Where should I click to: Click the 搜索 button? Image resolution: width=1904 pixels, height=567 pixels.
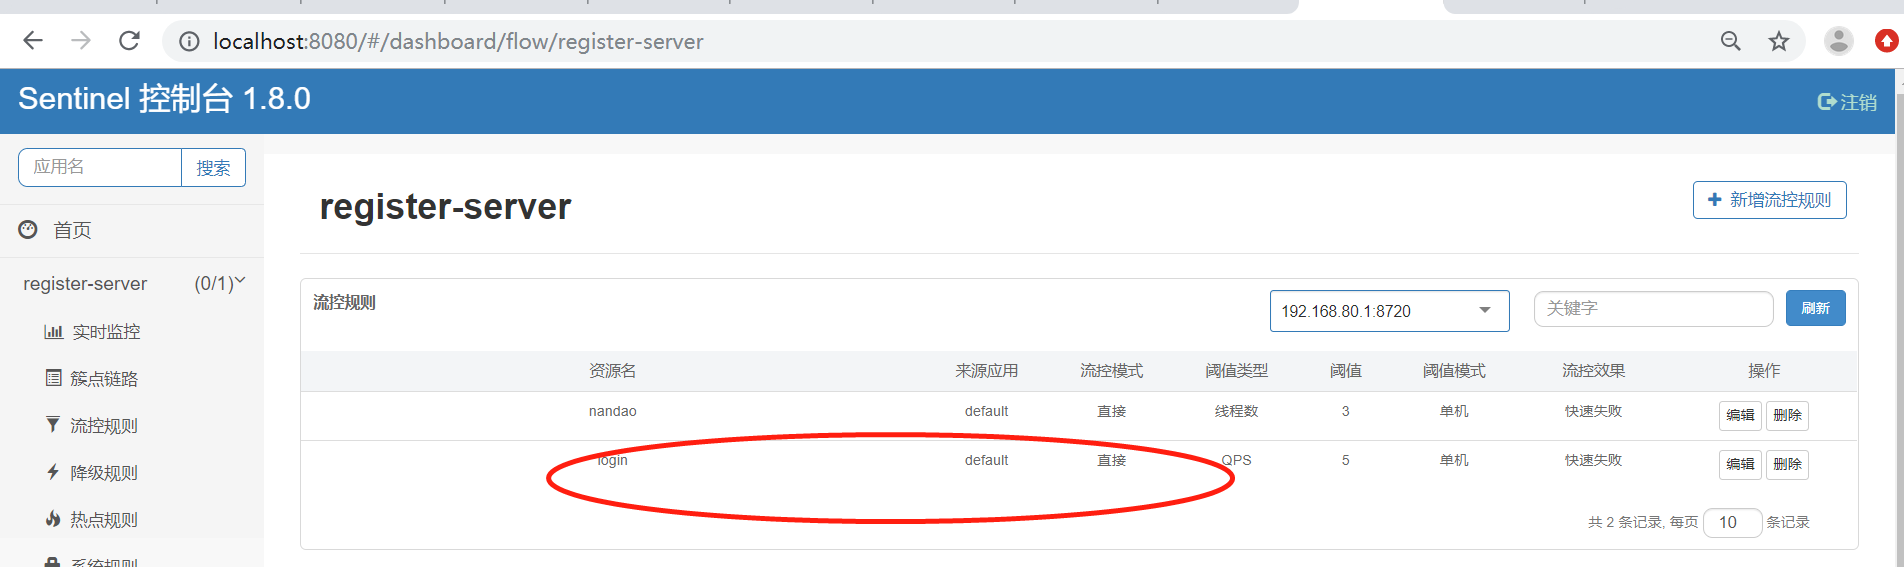click(213, 167)
